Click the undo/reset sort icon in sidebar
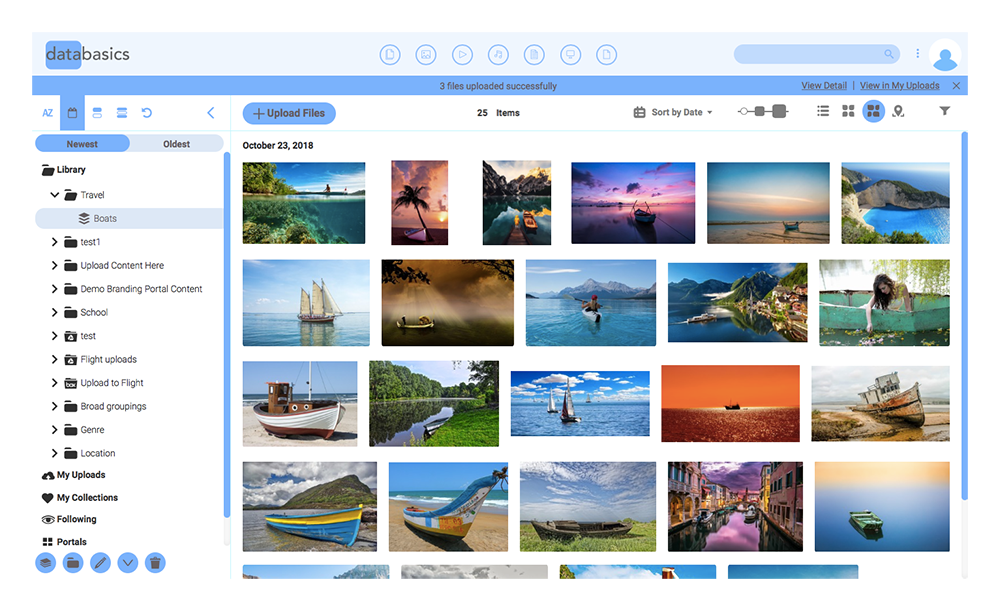Screen dimensions: 1000x611 147,113
